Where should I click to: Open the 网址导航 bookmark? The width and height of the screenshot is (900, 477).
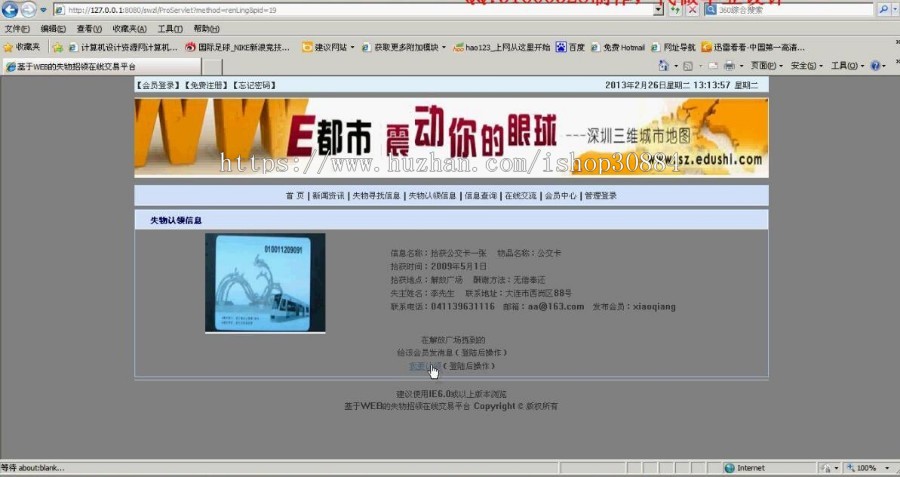click(673, 47)
